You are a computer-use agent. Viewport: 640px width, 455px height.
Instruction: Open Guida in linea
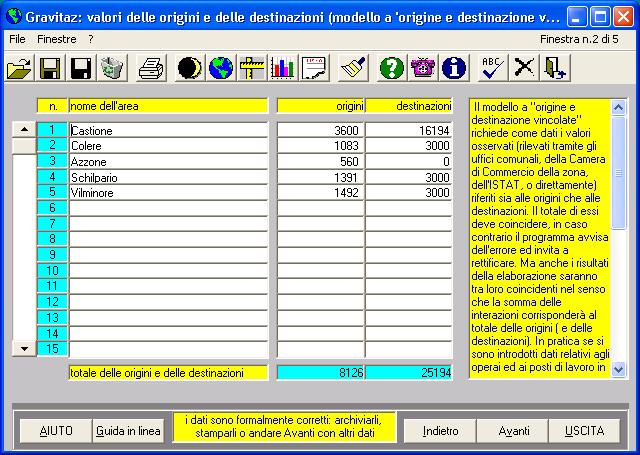point(127,431)
